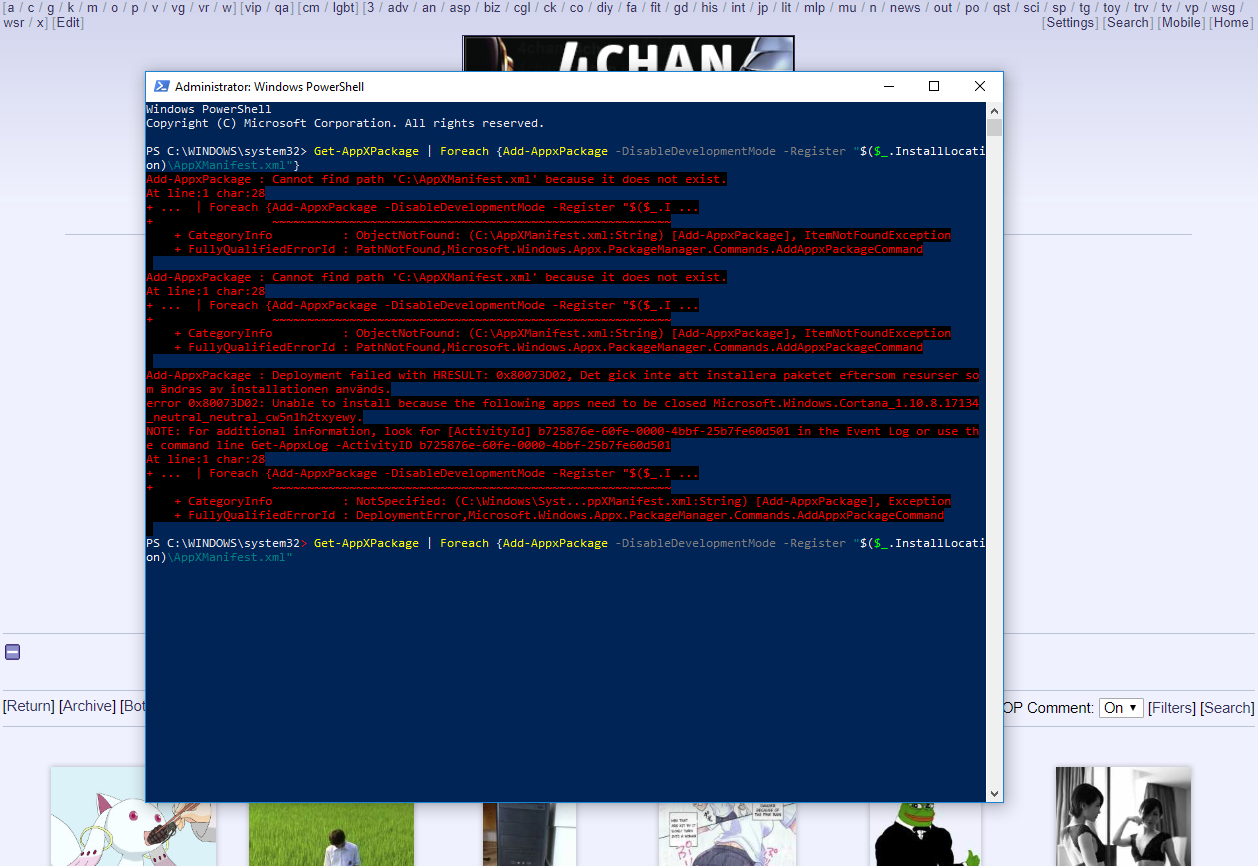The width and height of the screenshot is (1258, 866).
Task: Collapse the thread with the minus icon
Action: point(13,653)
